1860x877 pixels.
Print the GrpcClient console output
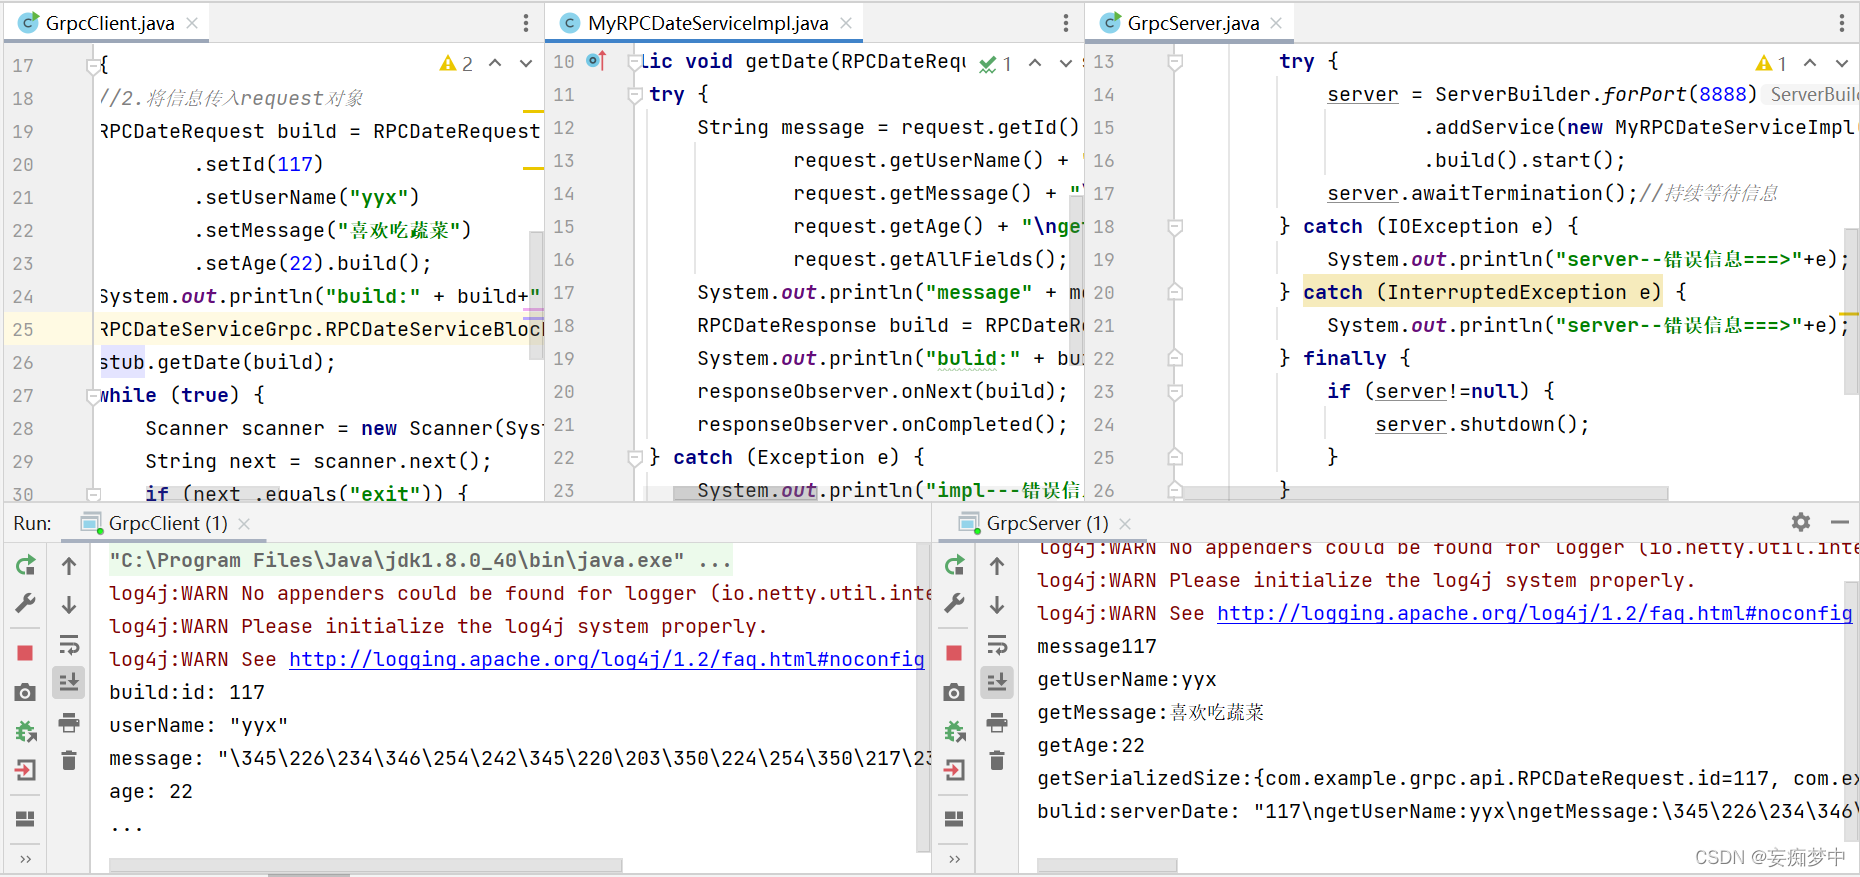pos(69,722)
